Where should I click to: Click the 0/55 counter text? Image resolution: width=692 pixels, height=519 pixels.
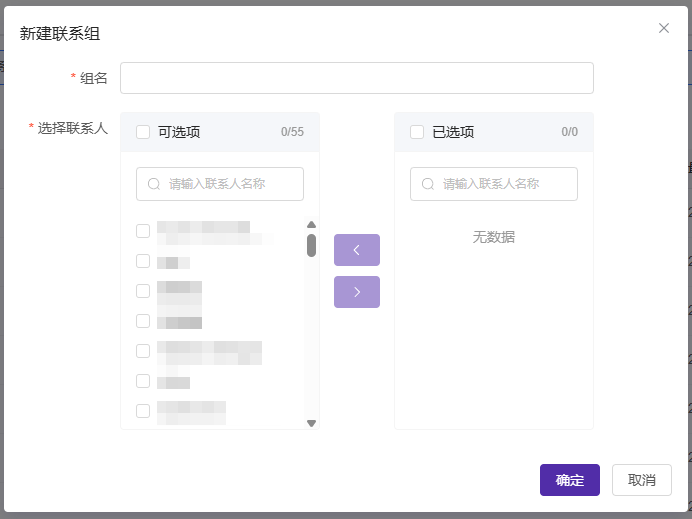pos(292,132)
